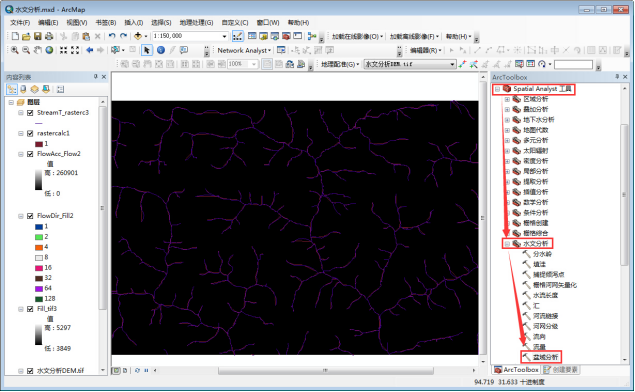Open the 加载在线影像(O) dropdown

pos(357,37)
